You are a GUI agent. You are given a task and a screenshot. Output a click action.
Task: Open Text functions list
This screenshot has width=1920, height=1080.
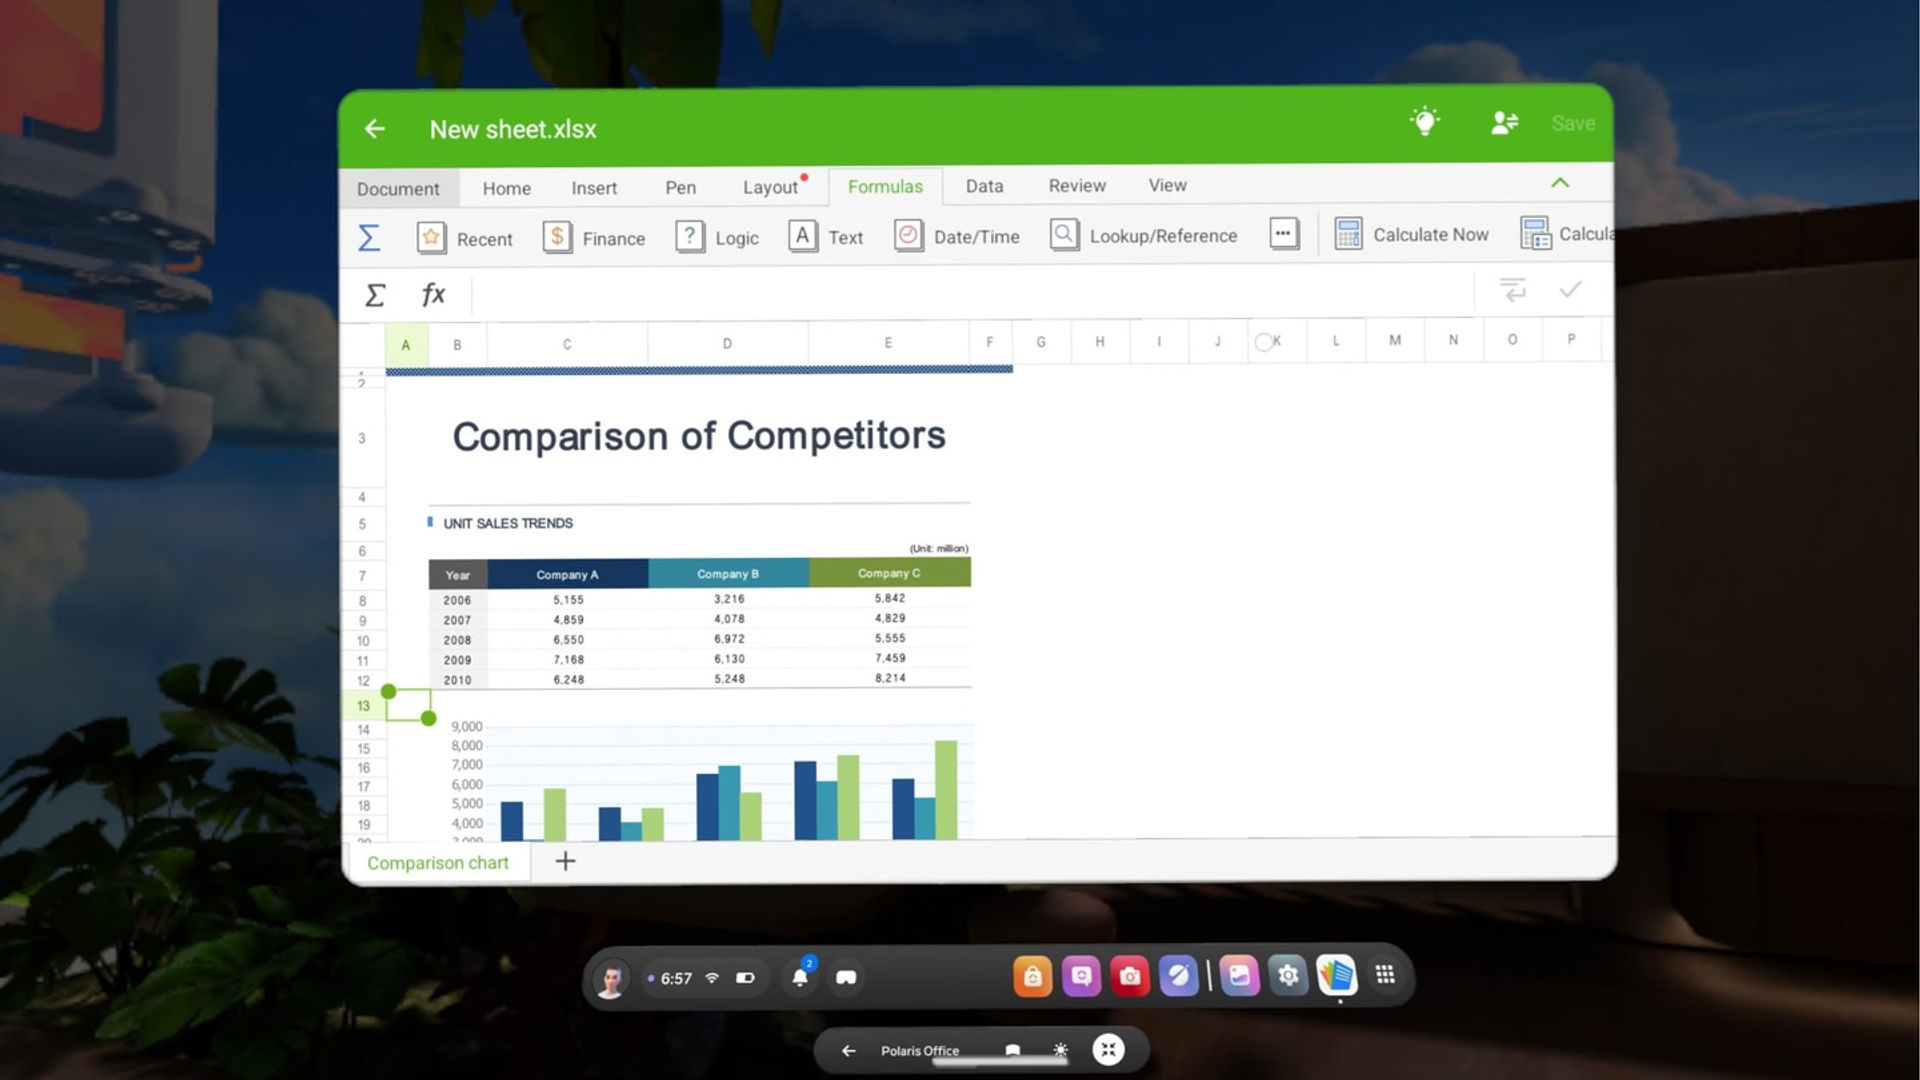pyautogui.click(x=826, y=237)
